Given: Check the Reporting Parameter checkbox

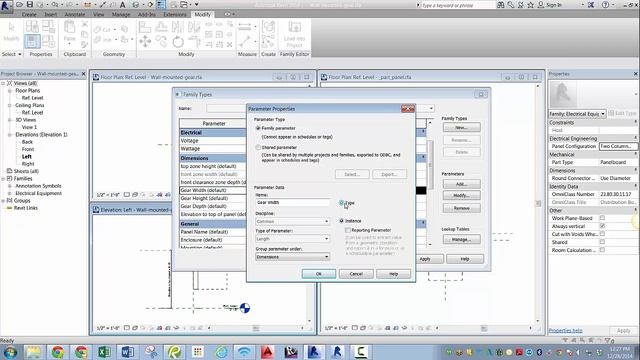Looking at the screenshot, I should 348,230.
